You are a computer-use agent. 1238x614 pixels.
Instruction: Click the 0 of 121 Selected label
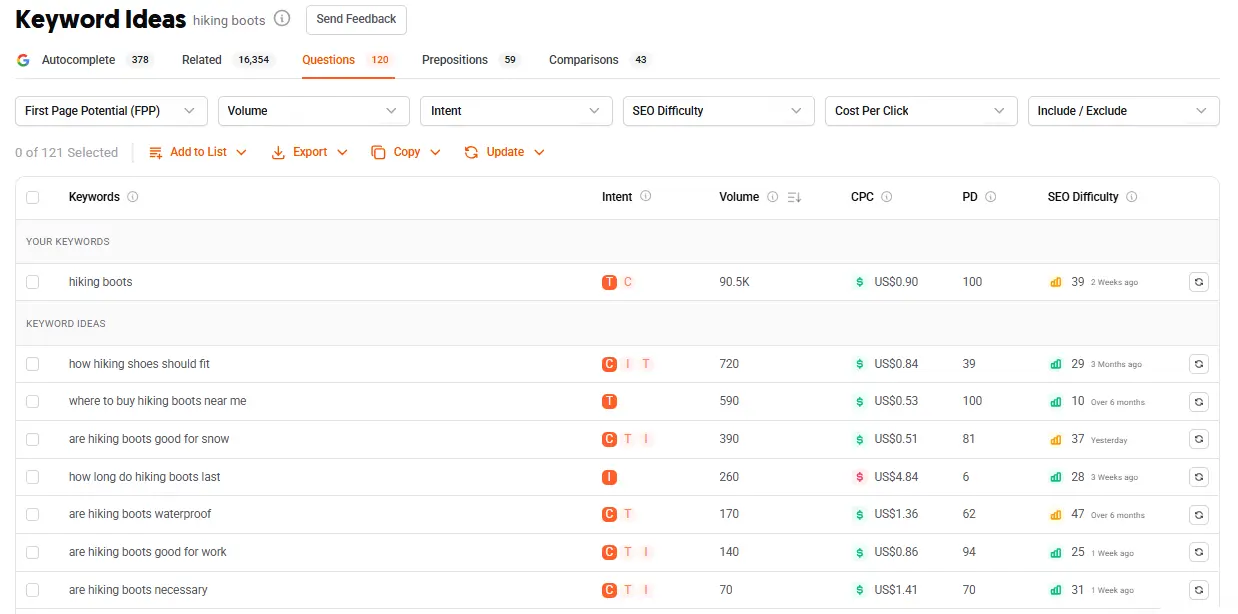click(66, 152)
